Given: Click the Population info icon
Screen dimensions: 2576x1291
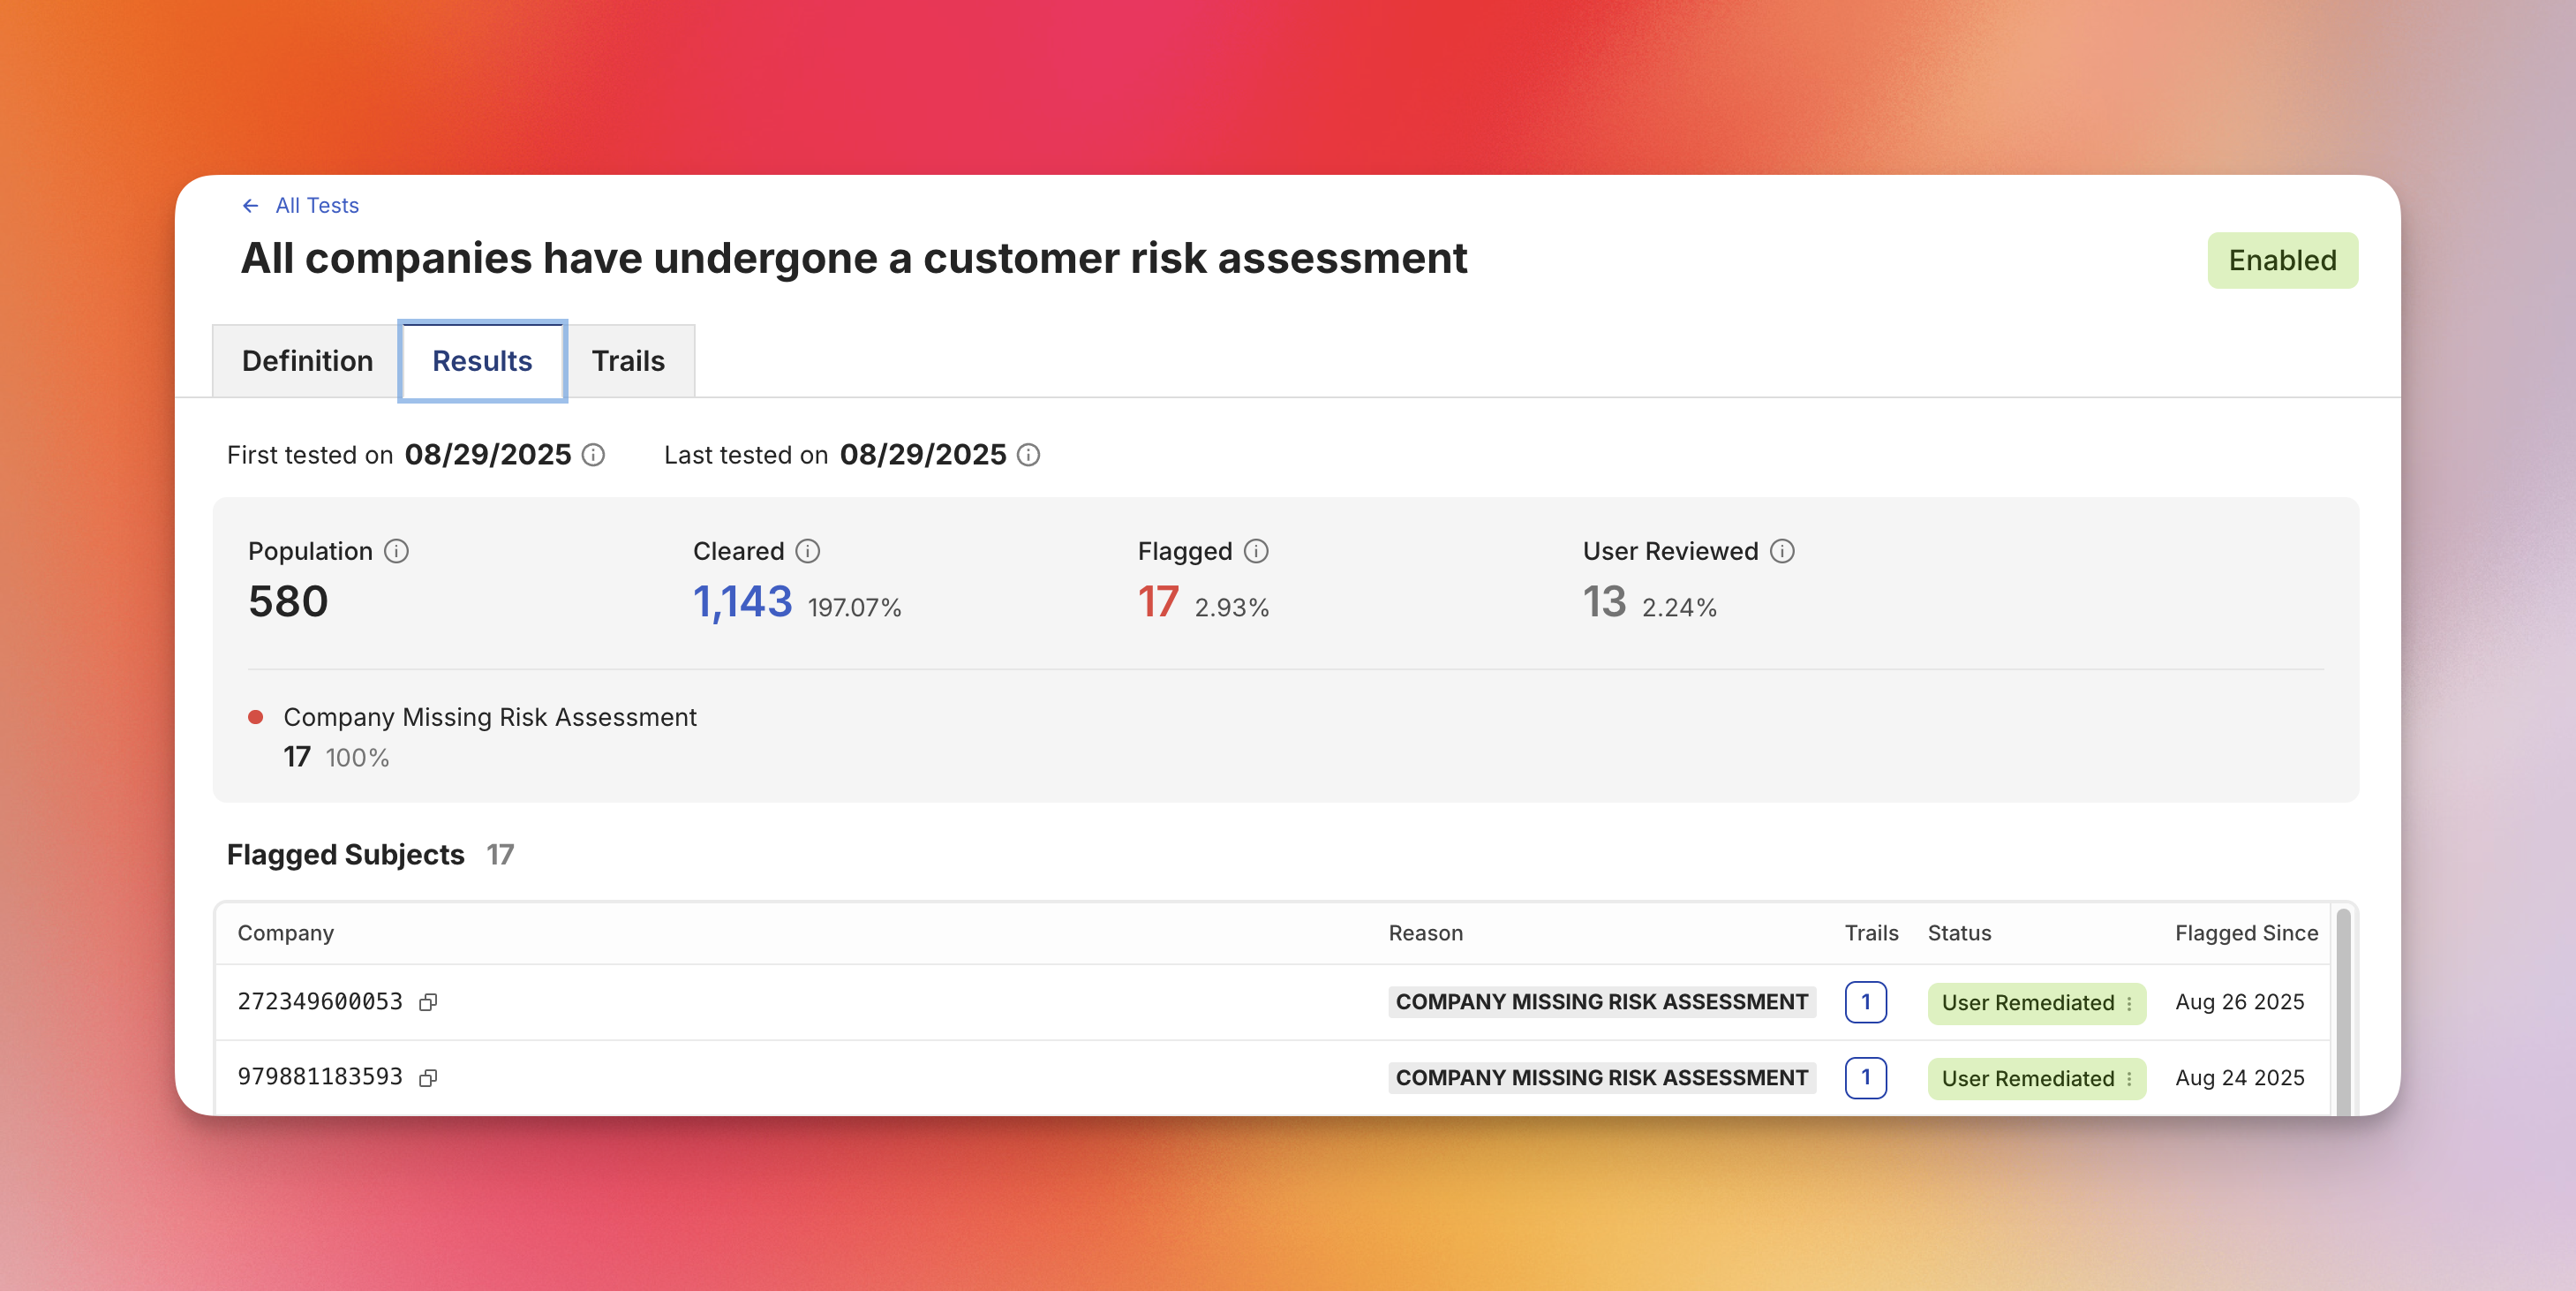Looking at the screenshot, I should coord(396,551).
